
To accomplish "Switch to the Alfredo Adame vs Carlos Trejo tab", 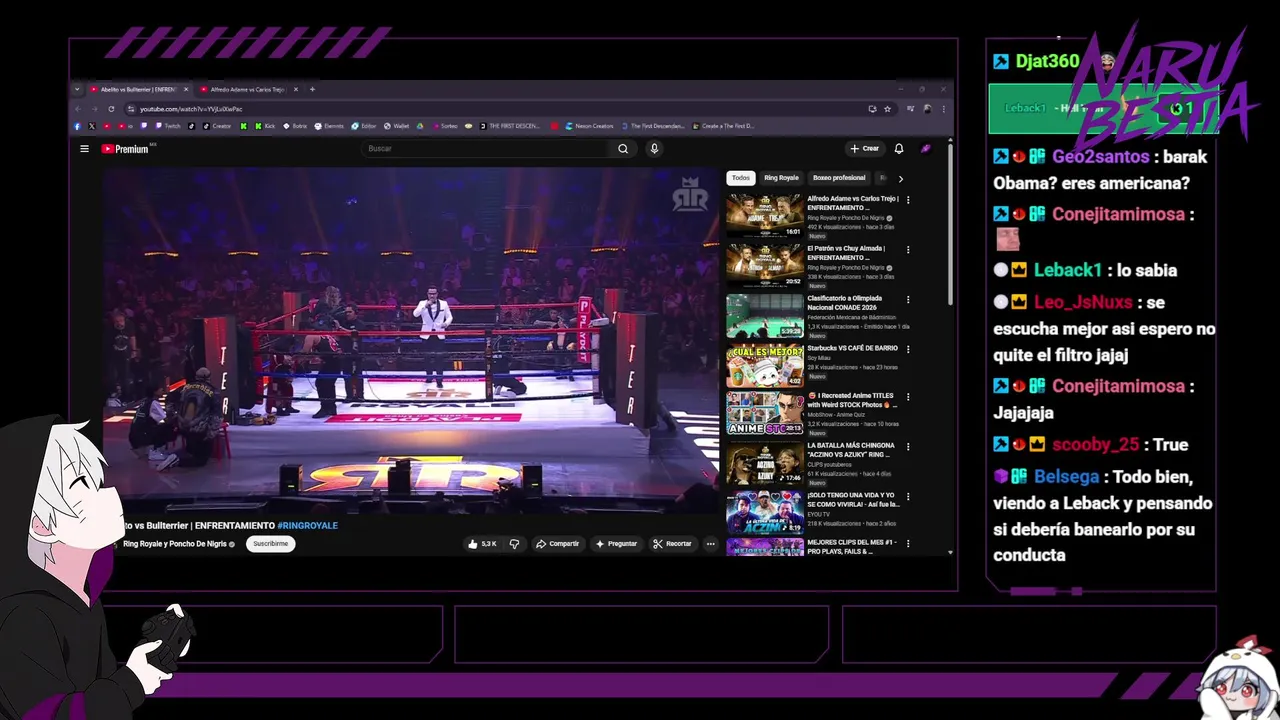I will pyautogui.click(x=247, y=89).
